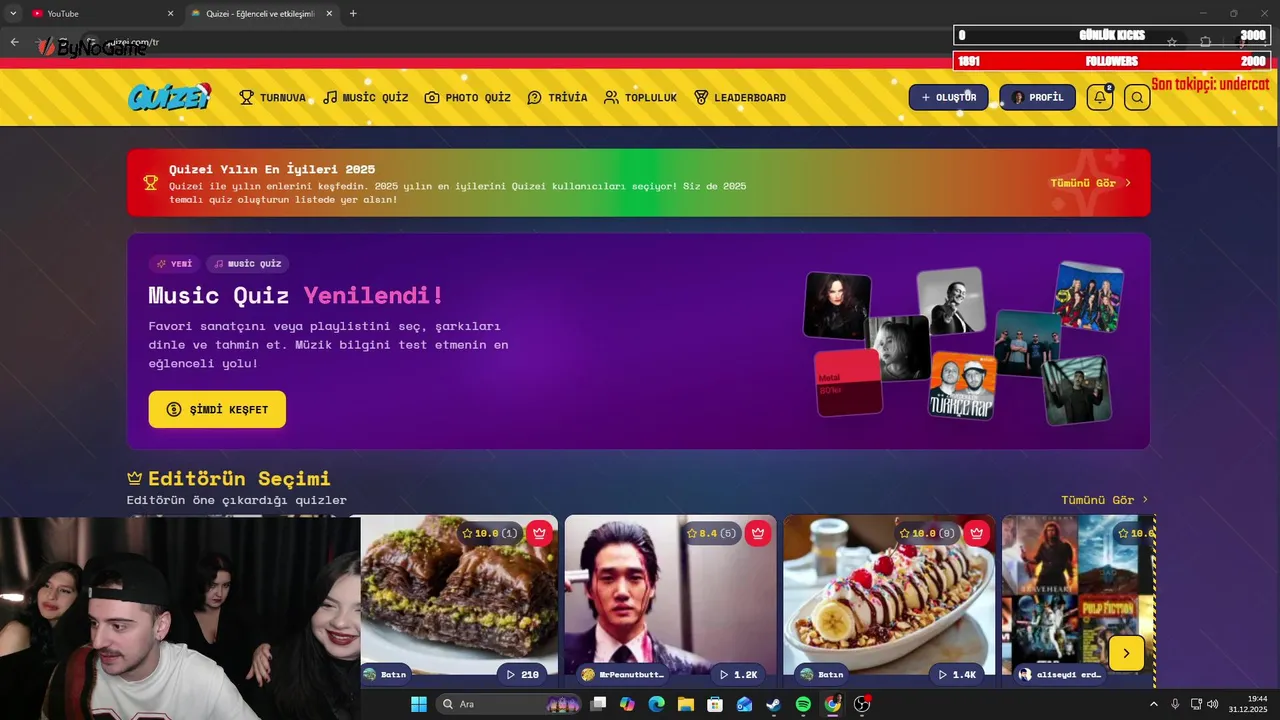This screenshot has width=1280, height=720.
Task: Click Tümünü Gör in the 2025 banner
Action: [x=1090, y=183]
